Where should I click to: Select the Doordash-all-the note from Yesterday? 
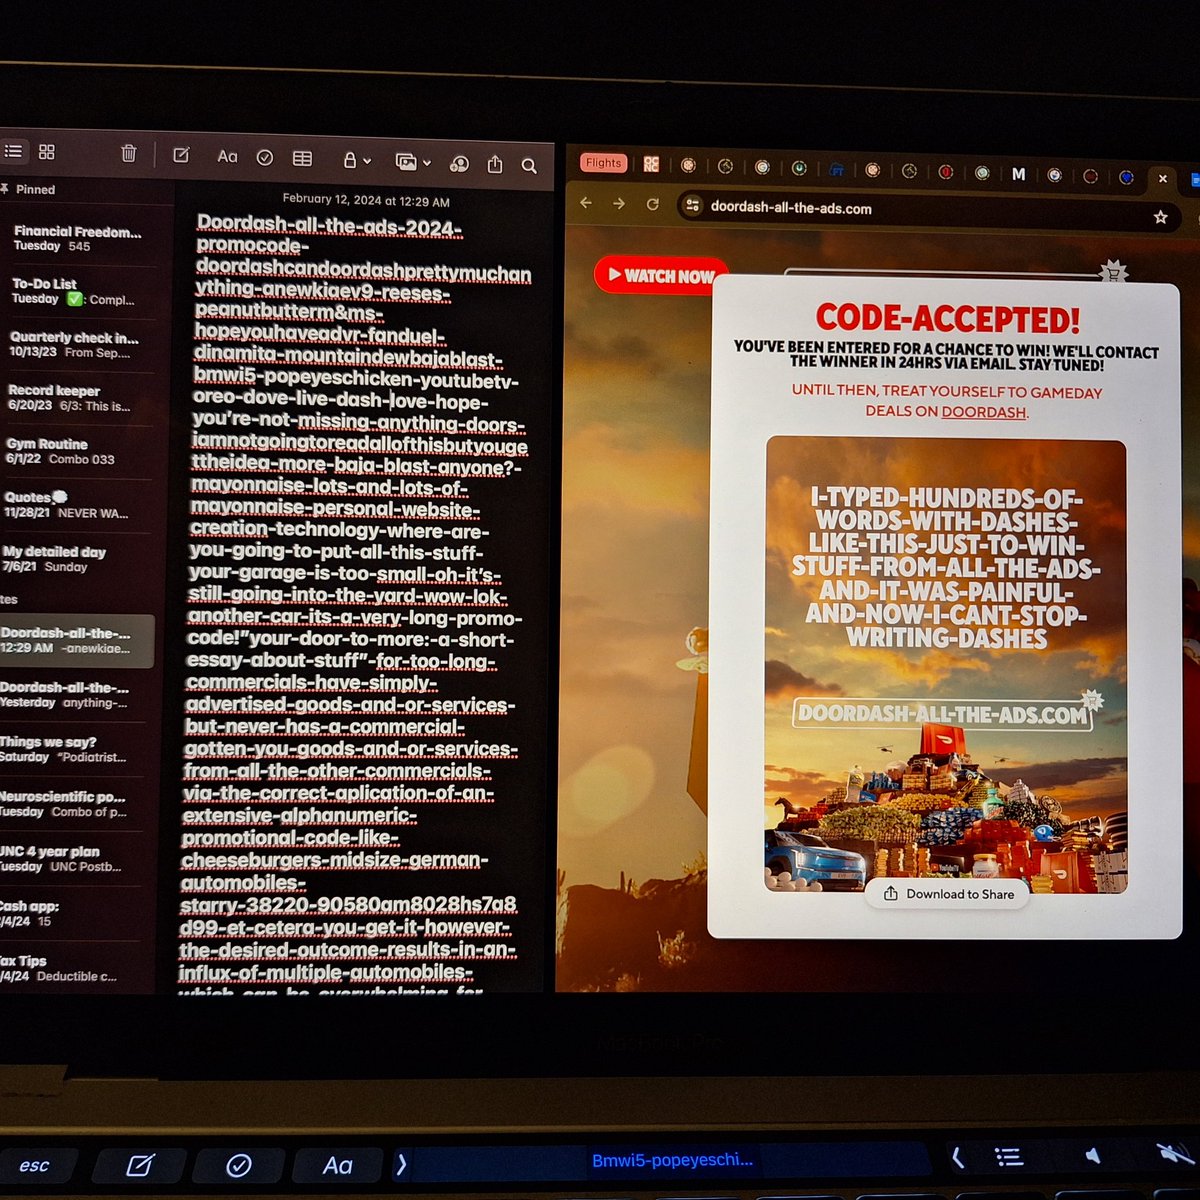[x=72, y=695]
